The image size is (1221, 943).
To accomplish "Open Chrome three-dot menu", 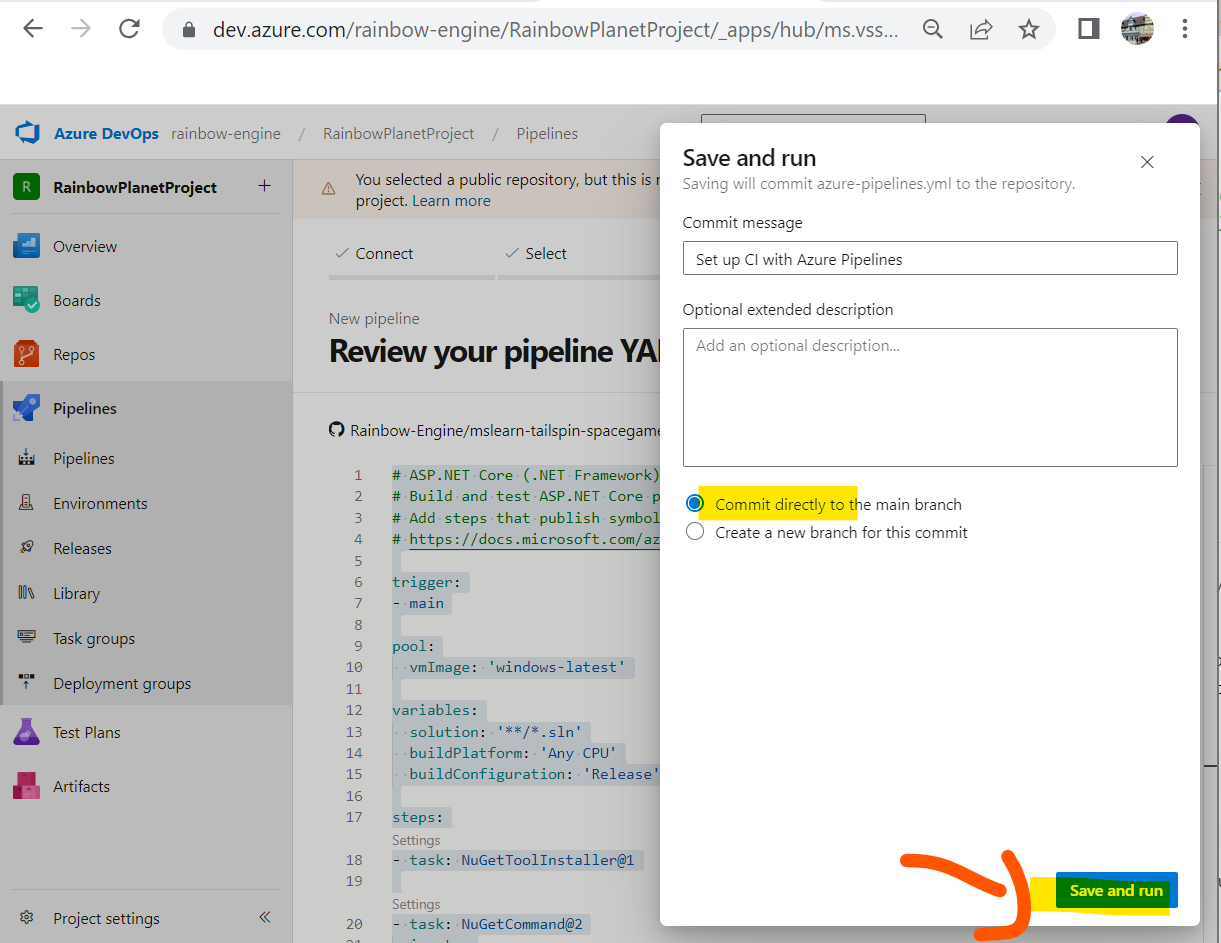I will pos(1185,29).
